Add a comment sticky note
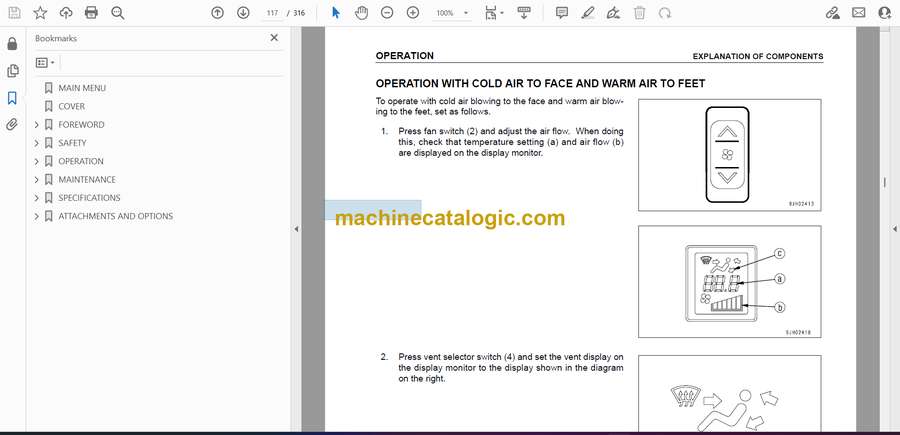Viewport: 900px width, 435px height. point(562,13)
